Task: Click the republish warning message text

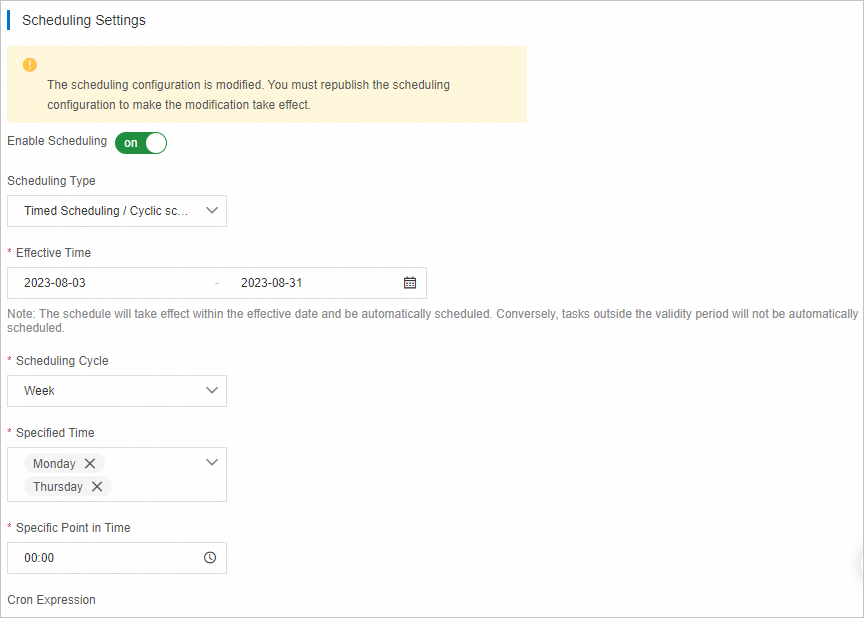Action: point(248,95)
